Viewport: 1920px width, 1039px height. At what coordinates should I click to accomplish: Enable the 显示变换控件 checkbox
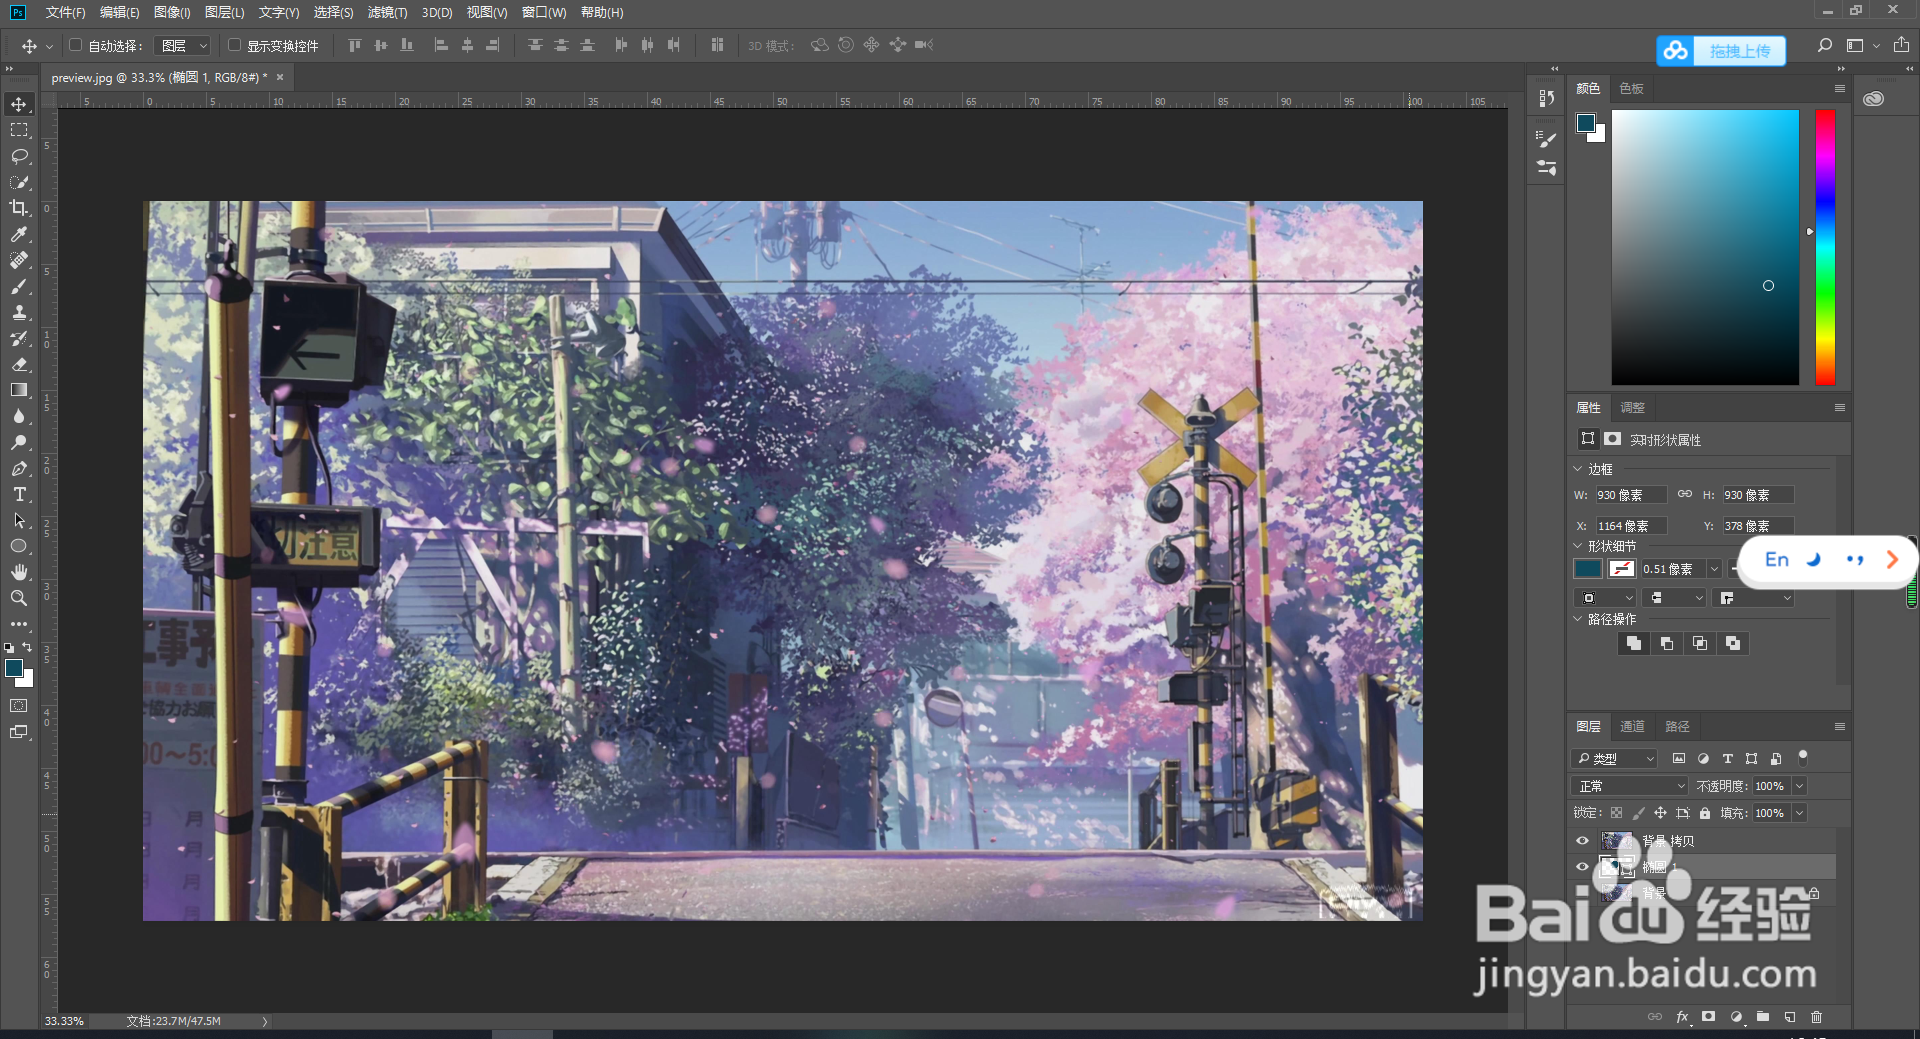234,45
